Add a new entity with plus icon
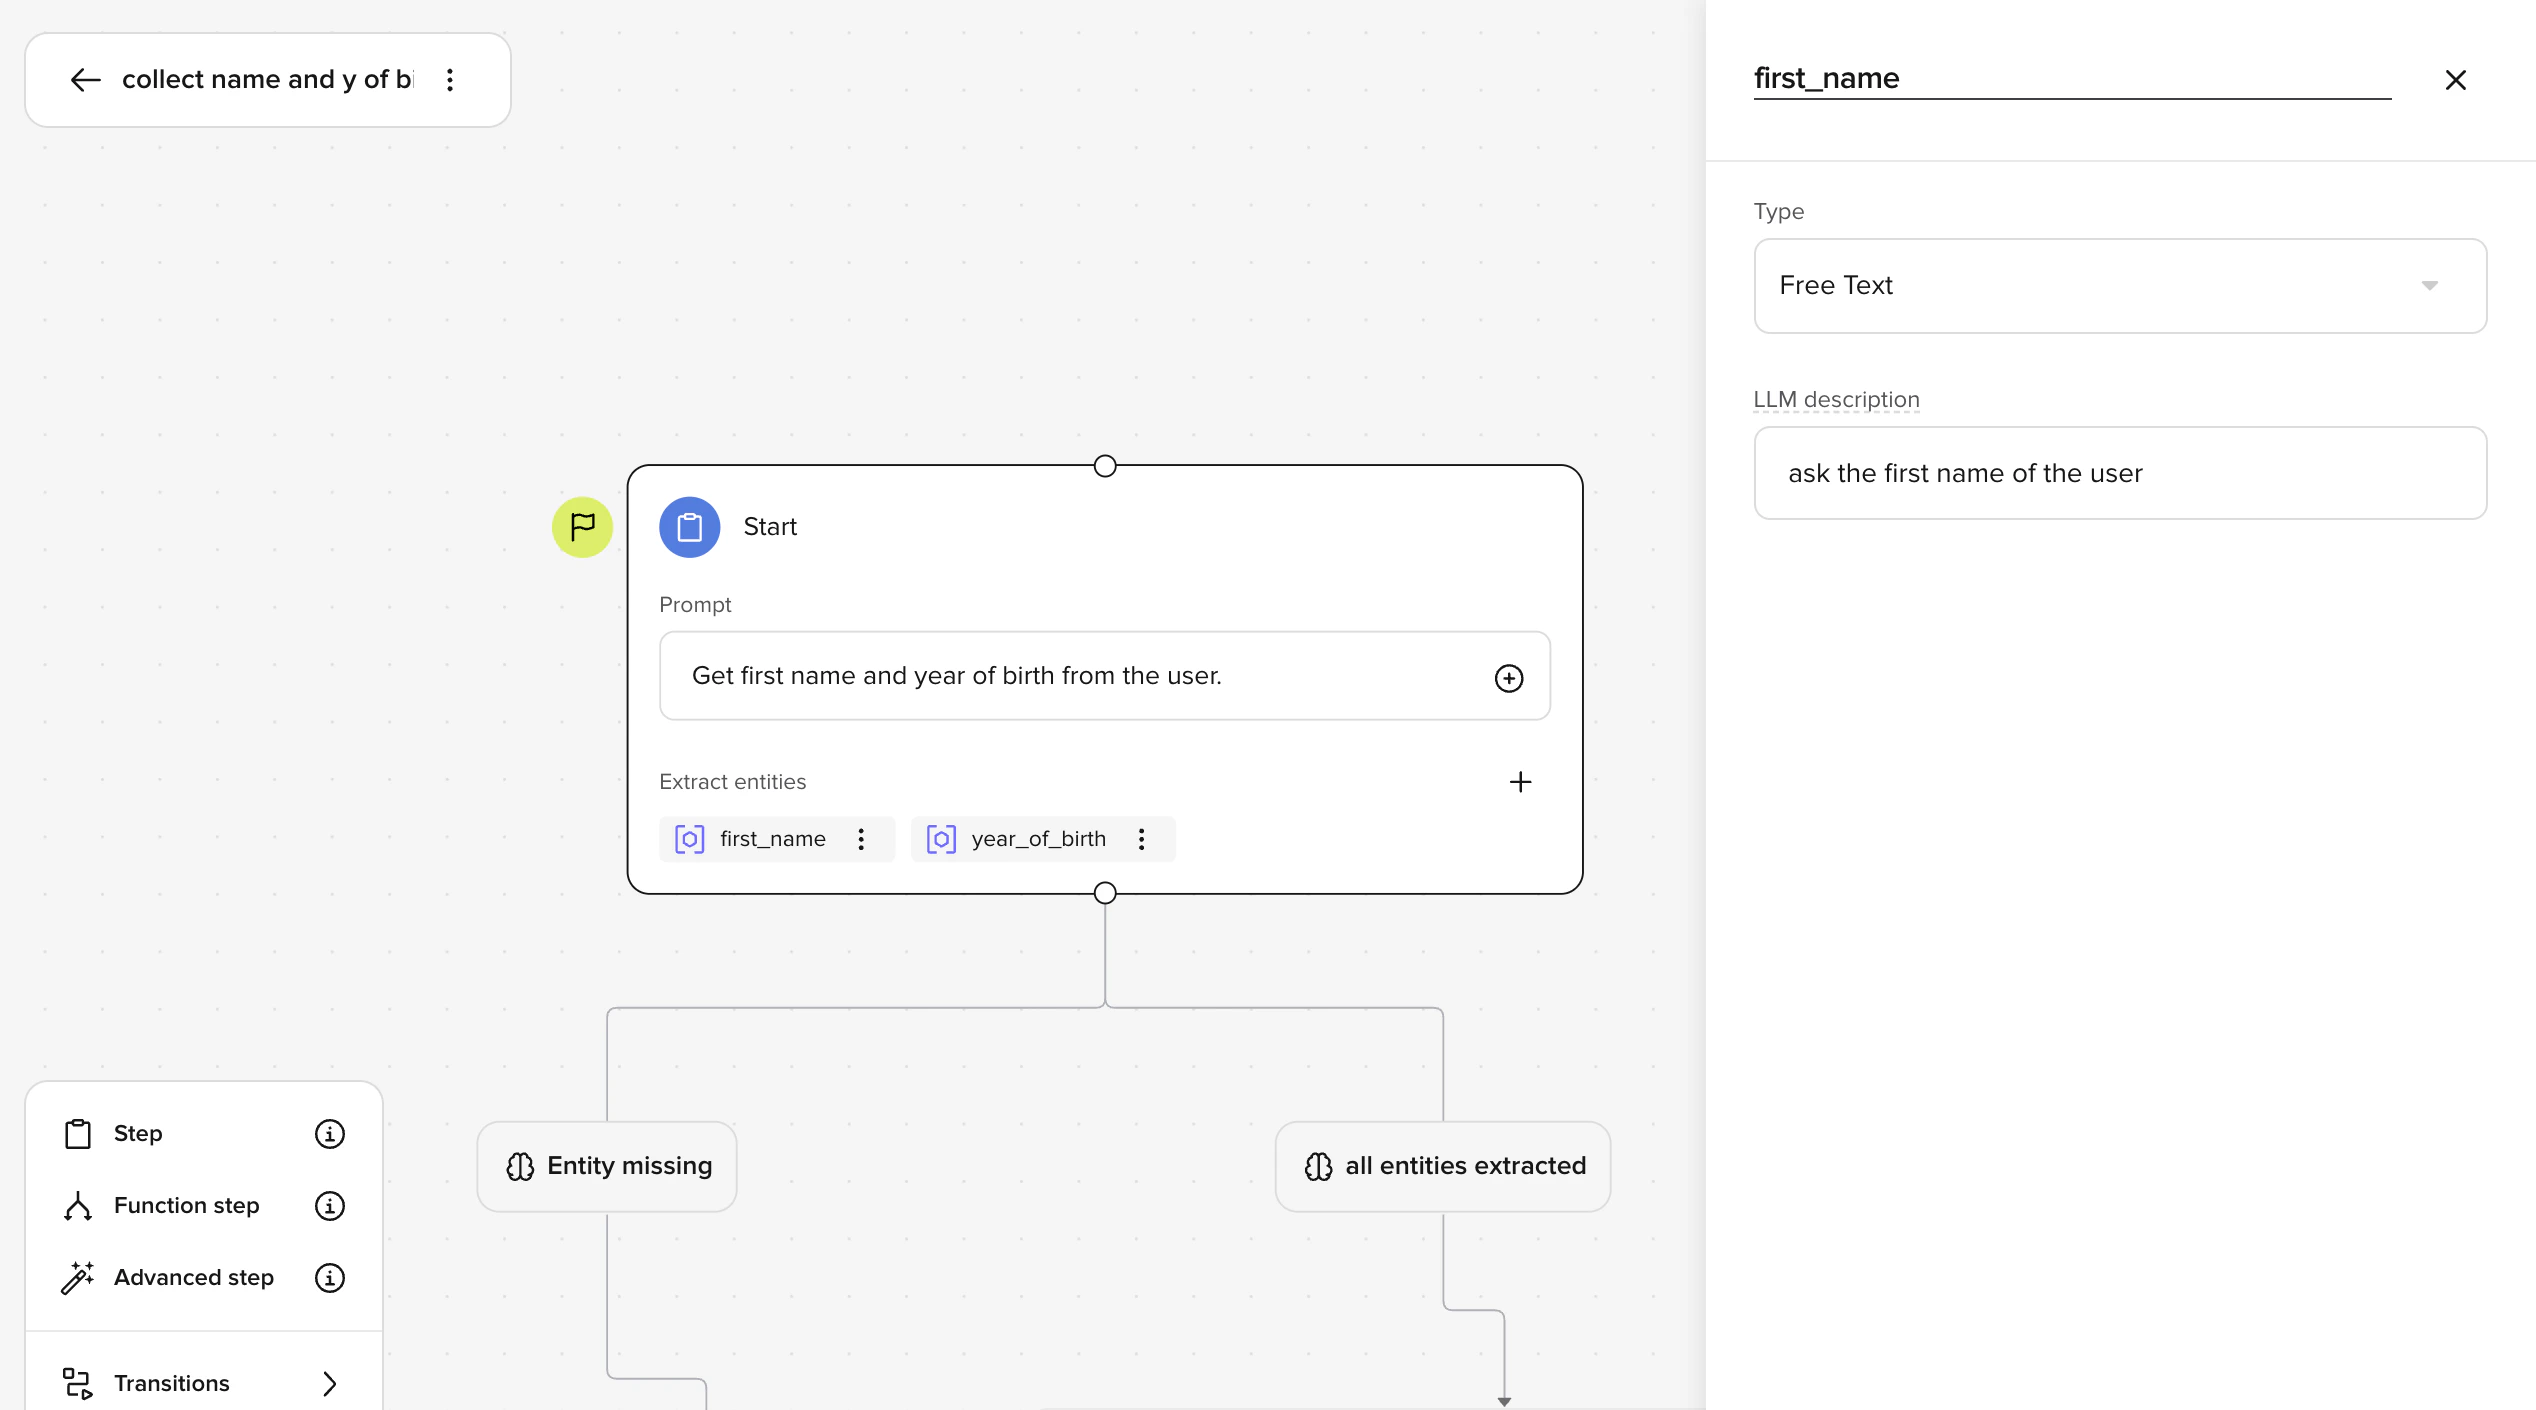This screenshot has width=2536, height=1410. (x=1520, y=782)
